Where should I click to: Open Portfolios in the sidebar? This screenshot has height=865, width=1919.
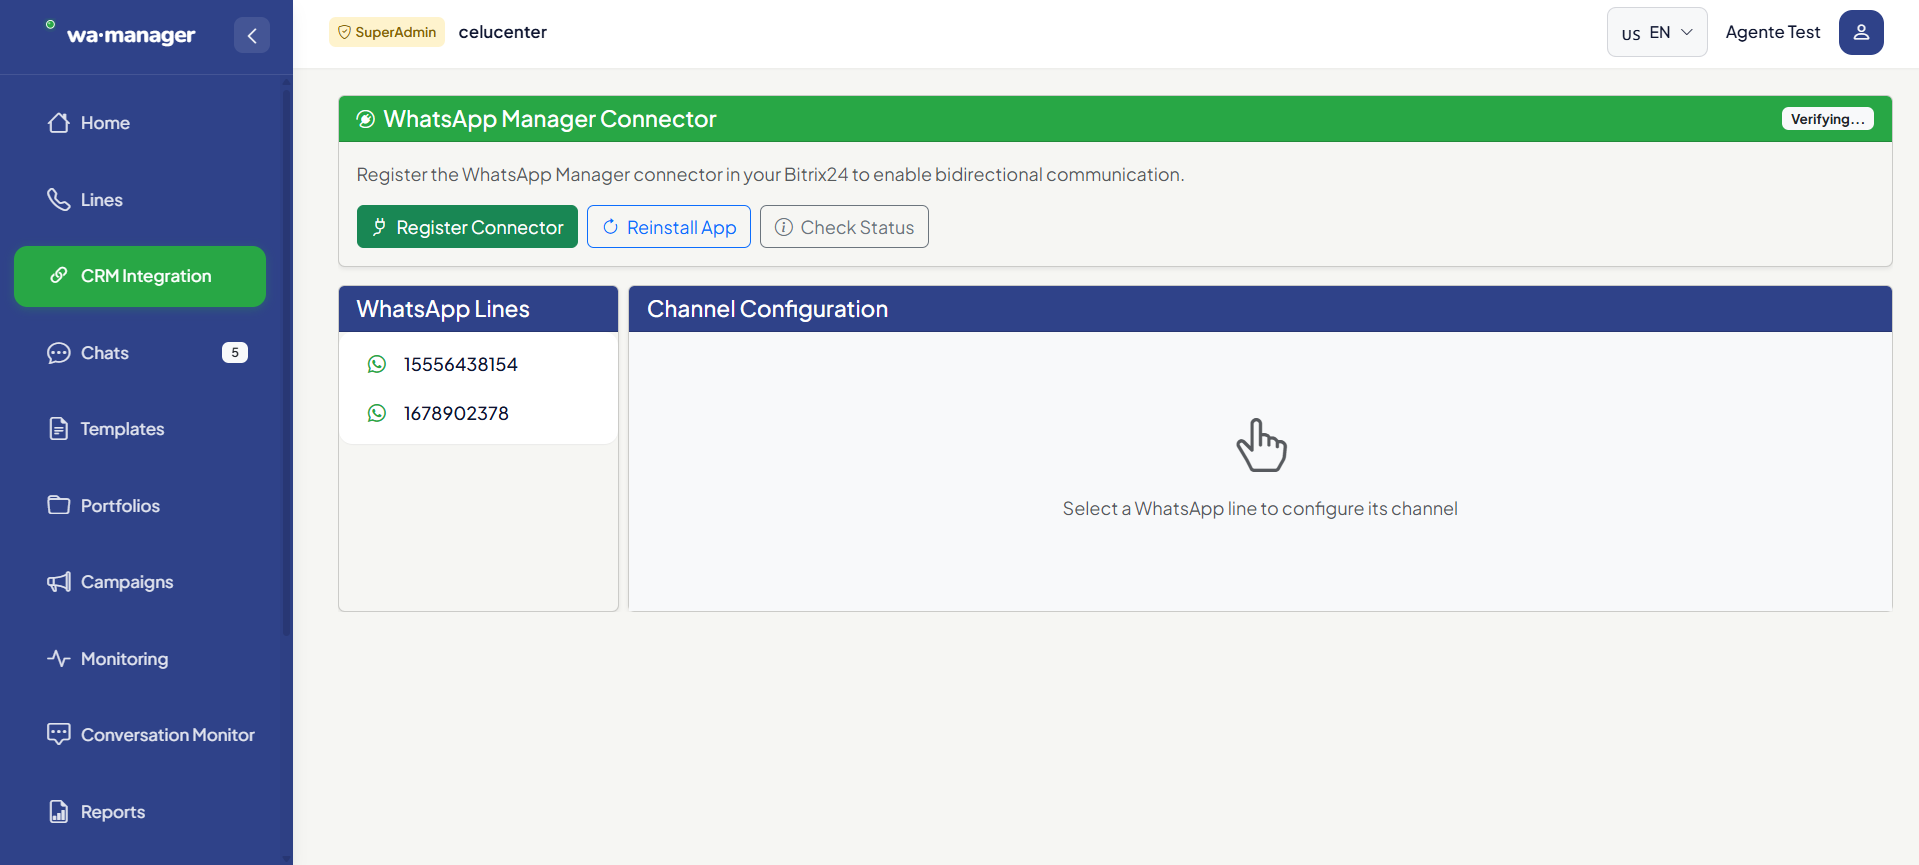[x=140, y=506]
